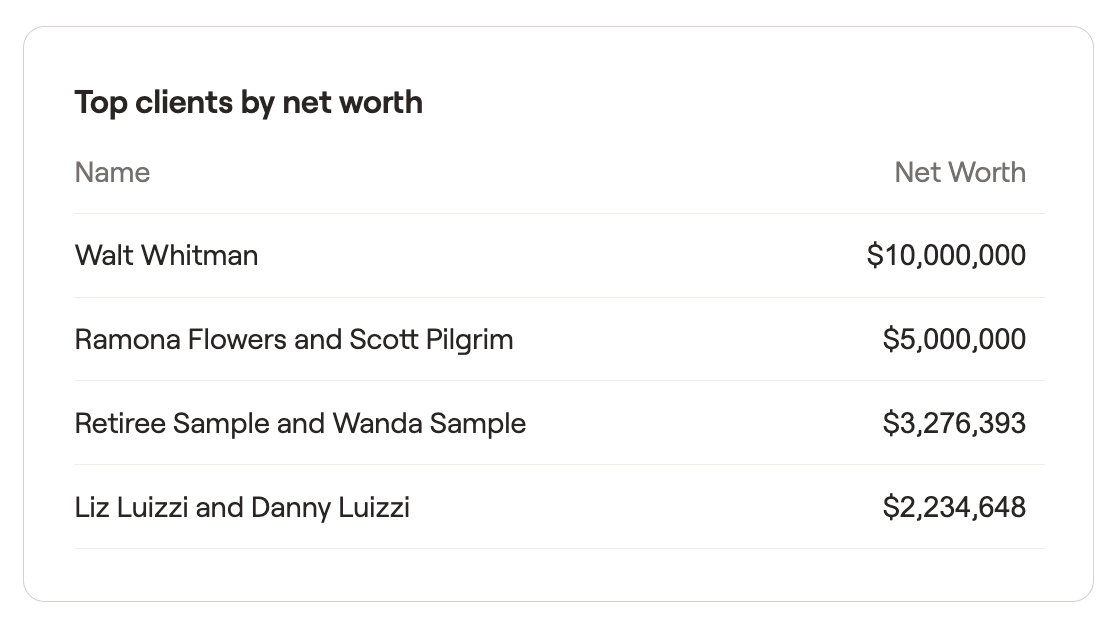Click the $3,276,393 net worth value

[x=954, y=424]
